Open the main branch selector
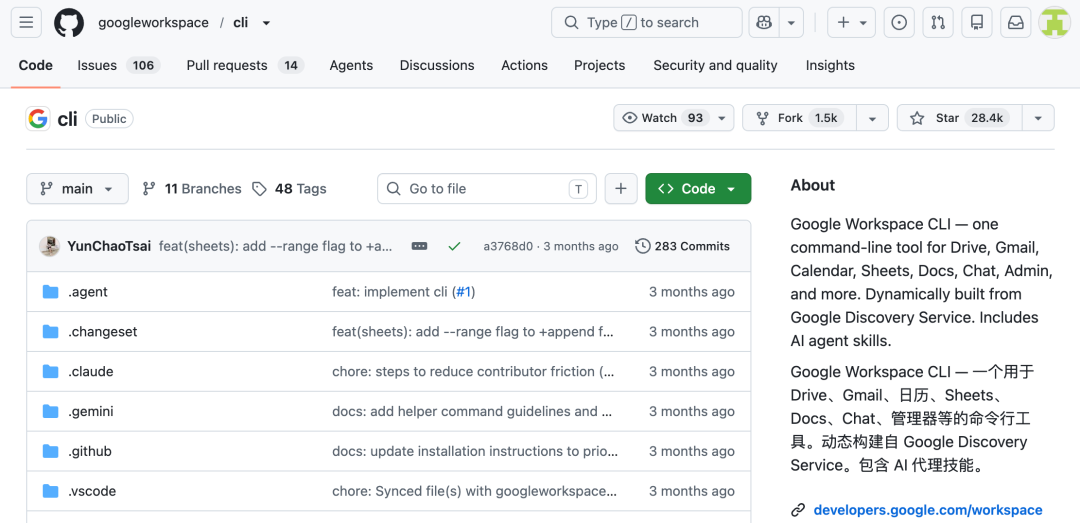This screenshot has width=1080, height=523. pyautogui.click(x=77, y=189)
